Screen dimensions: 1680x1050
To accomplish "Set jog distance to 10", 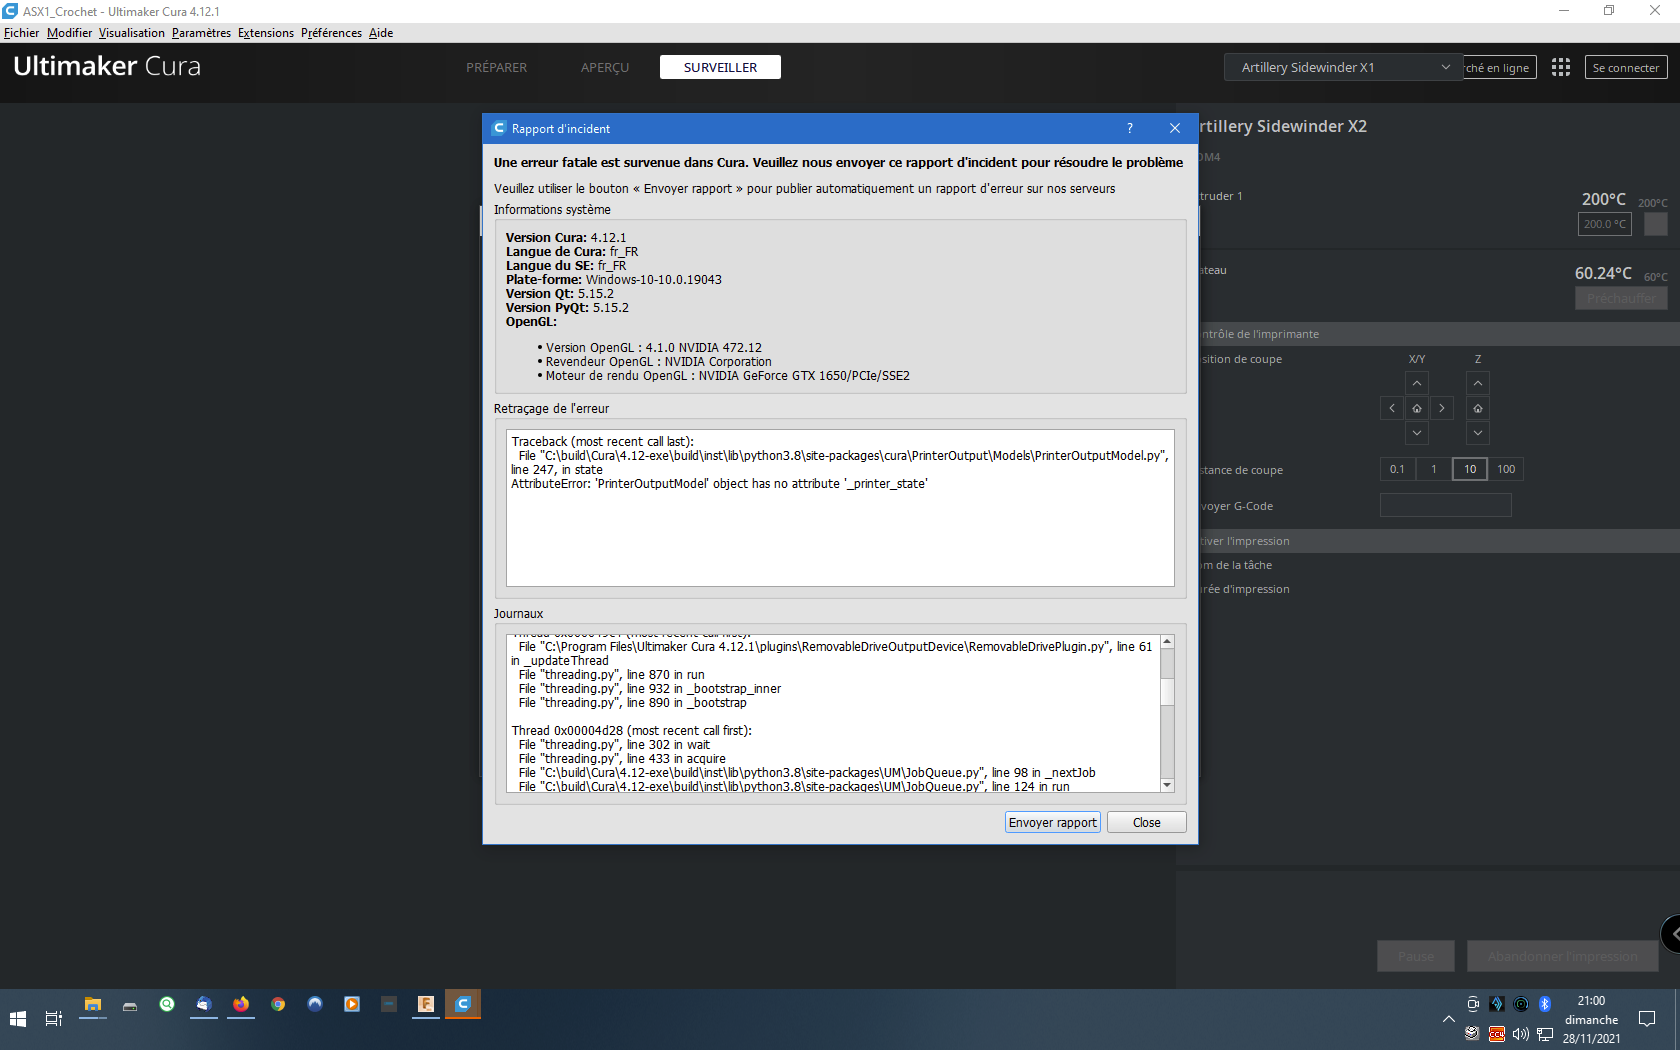I will pos(1470,469).
